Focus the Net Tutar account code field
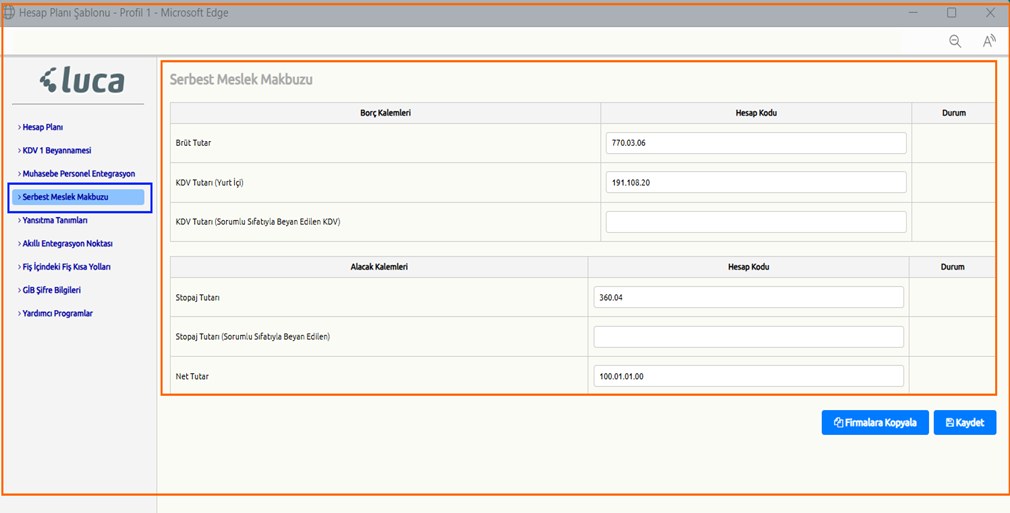The width and height of the screenshot is (1010, 513). pyautogui.click(x=748, y=376)
